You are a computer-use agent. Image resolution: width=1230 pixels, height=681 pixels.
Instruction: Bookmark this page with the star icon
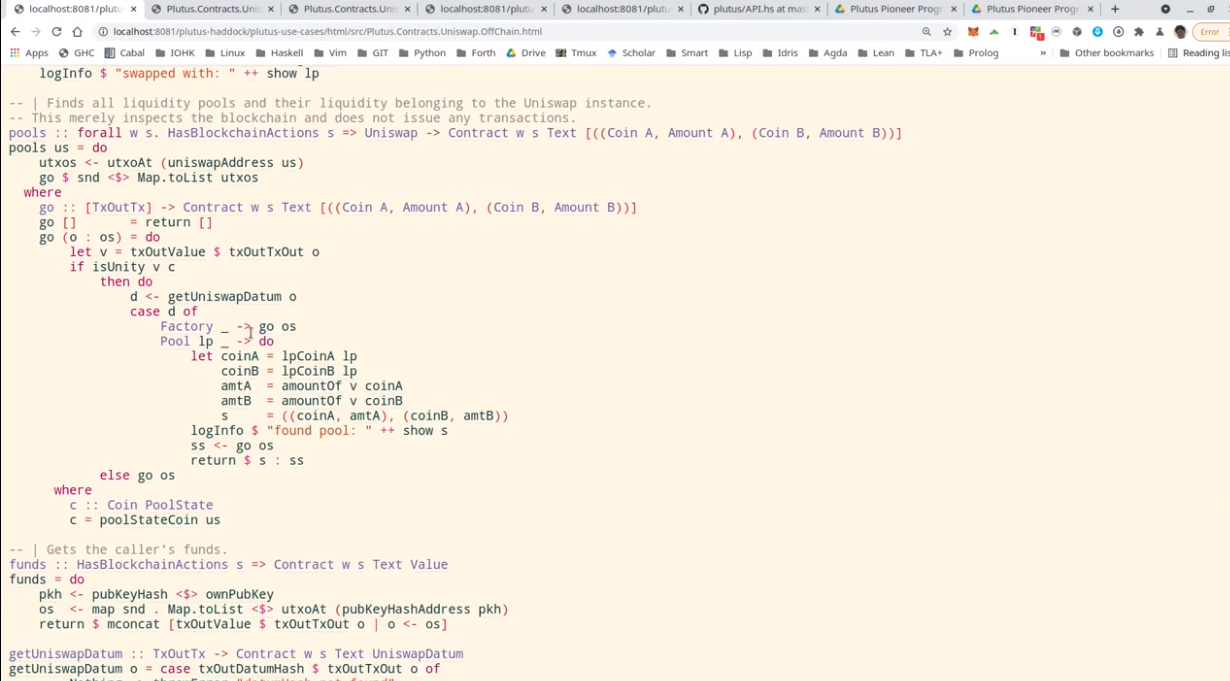pyautogui.click(x=947, y=32)
